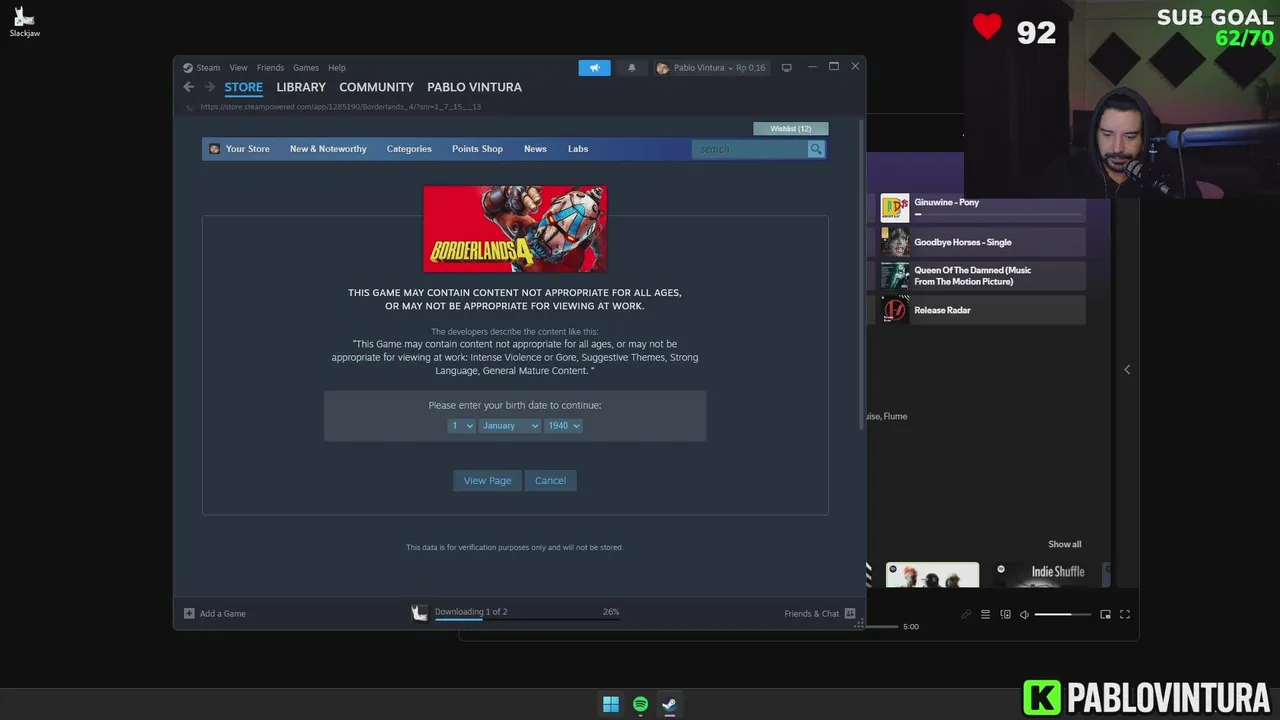
Task: Click the Steam store page scrollbar
Action: click(x=861, y=275)
